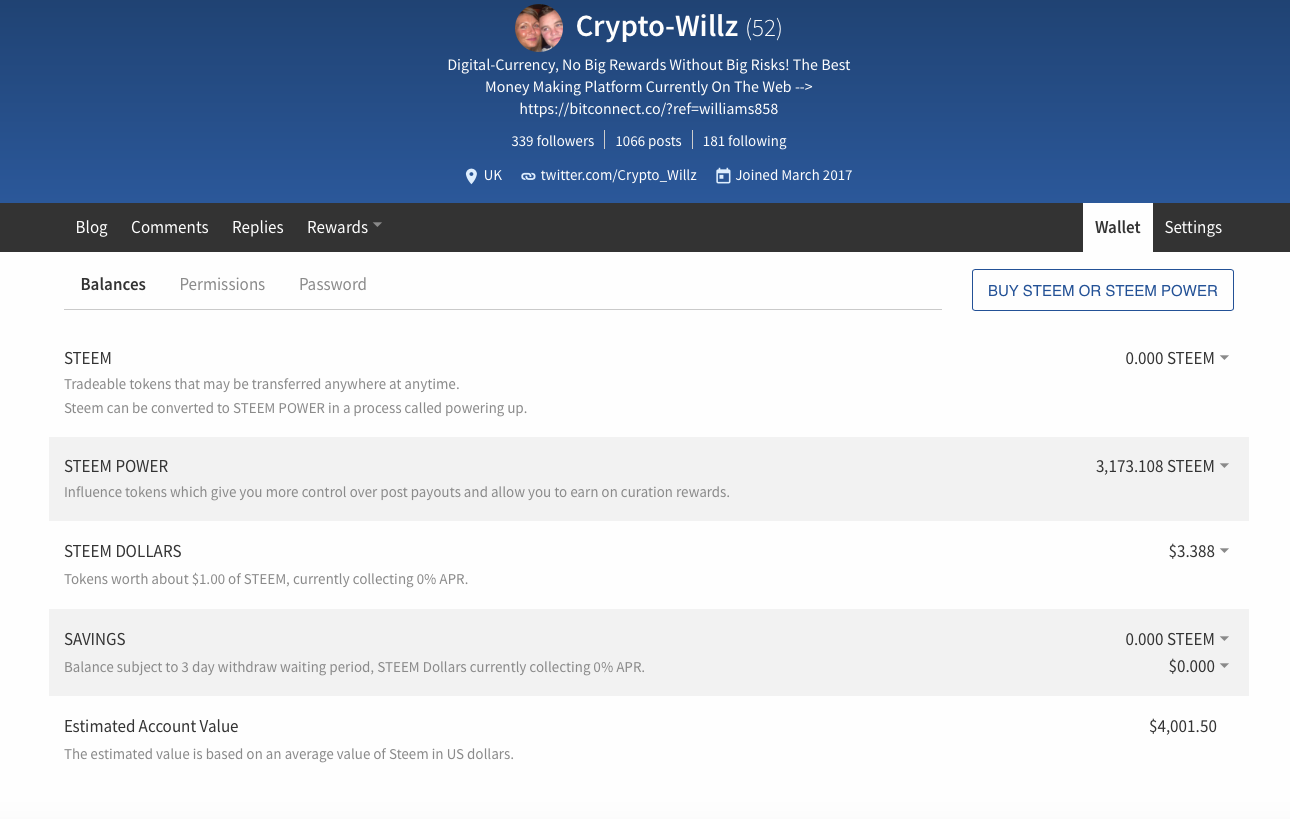
Task: Click the bitconnect.co referral URL text
Action: click(648, 109)
